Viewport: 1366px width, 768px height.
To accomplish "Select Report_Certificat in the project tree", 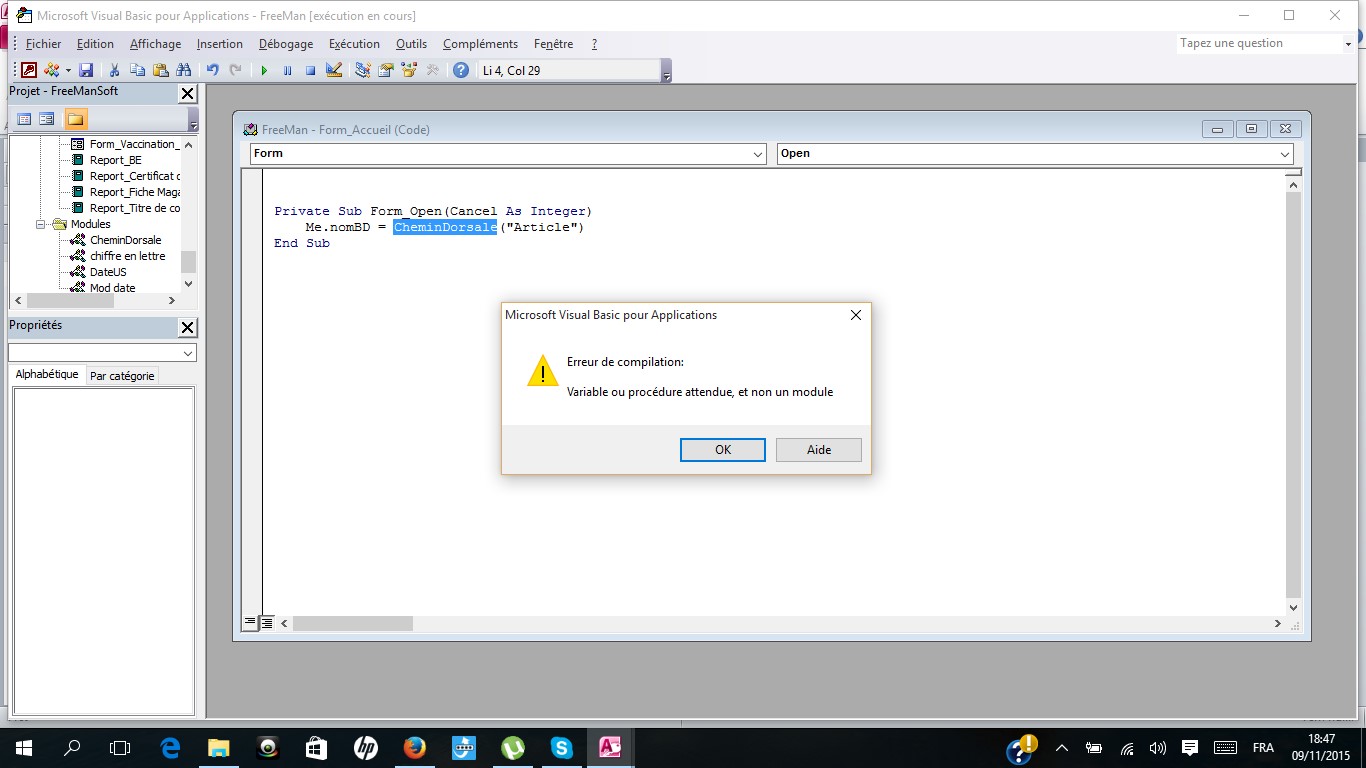I will point(134,176).
